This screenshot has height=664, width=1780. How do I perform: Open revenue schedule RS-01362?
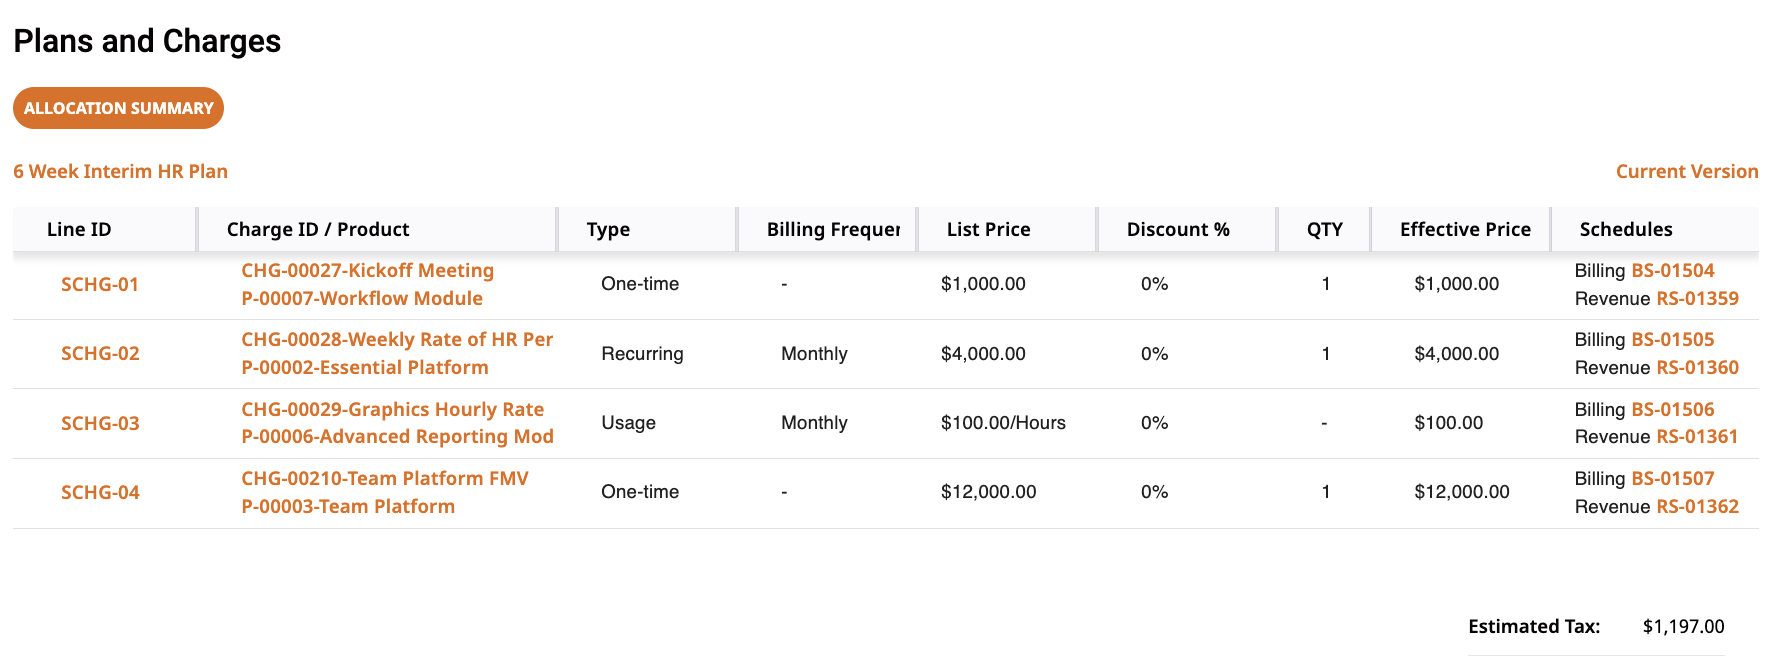[1698, 506]
